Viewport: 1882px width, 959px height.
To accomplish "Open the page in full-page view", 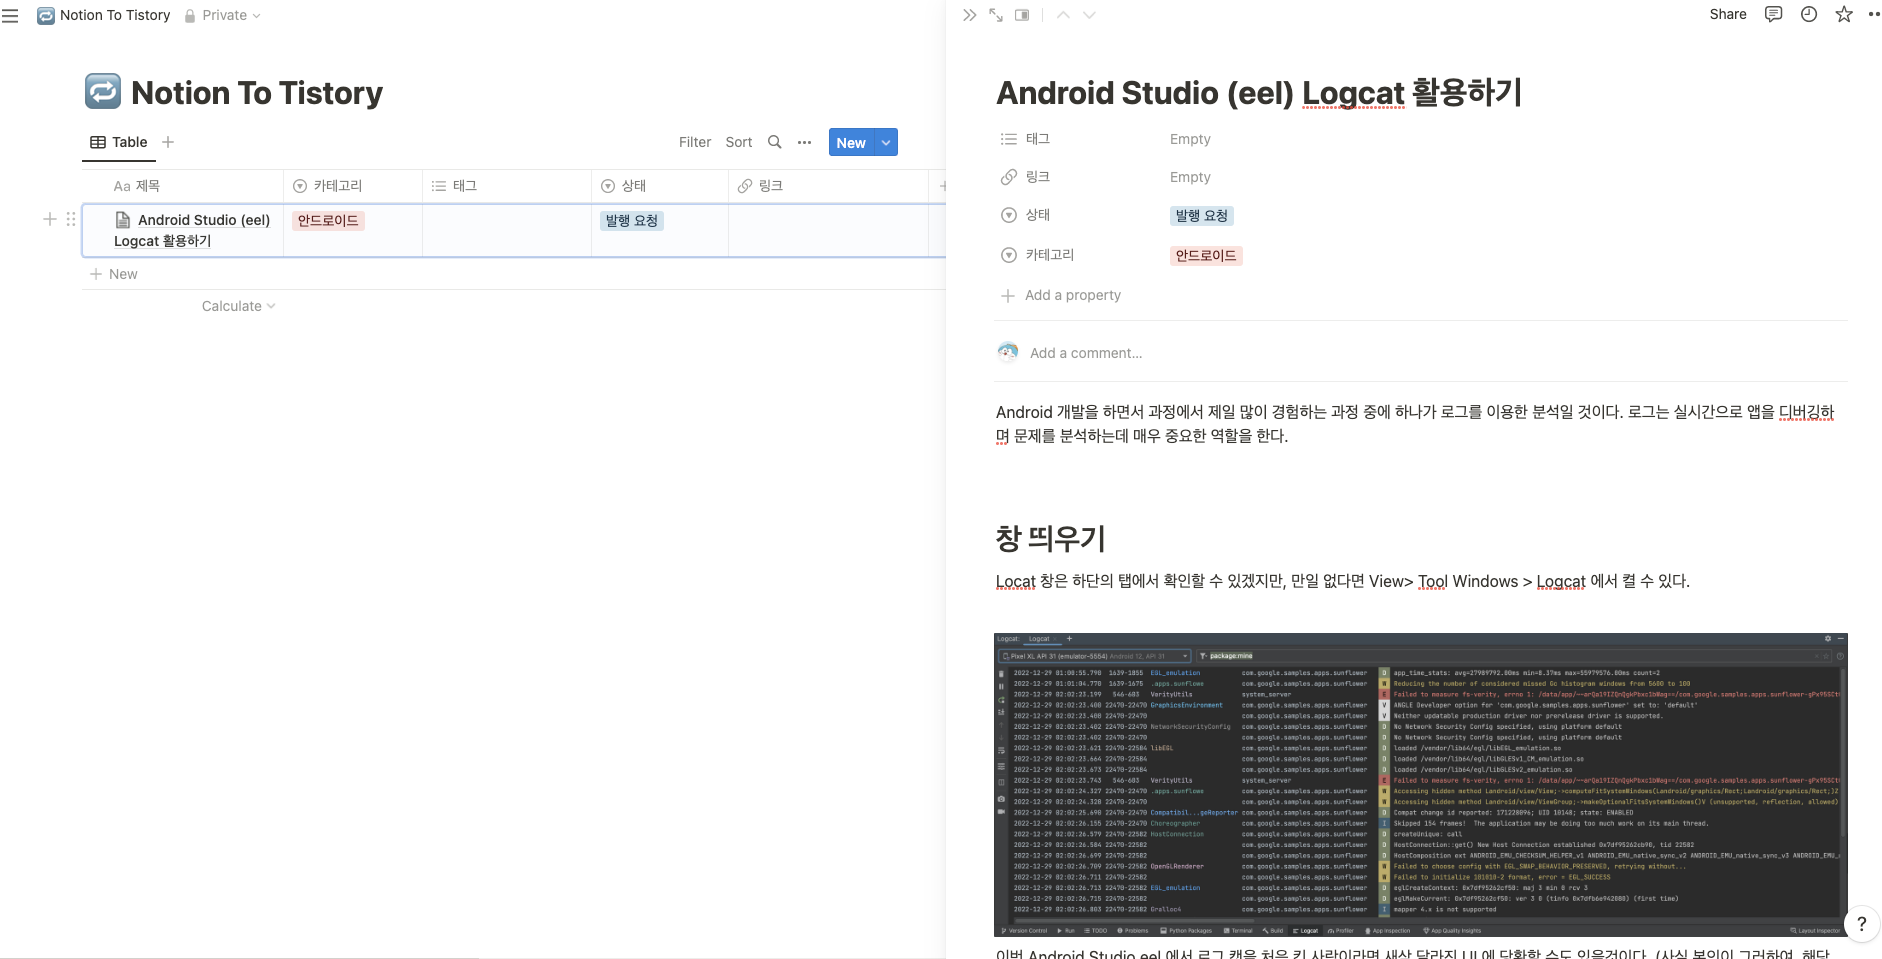I will pos(996,15).
